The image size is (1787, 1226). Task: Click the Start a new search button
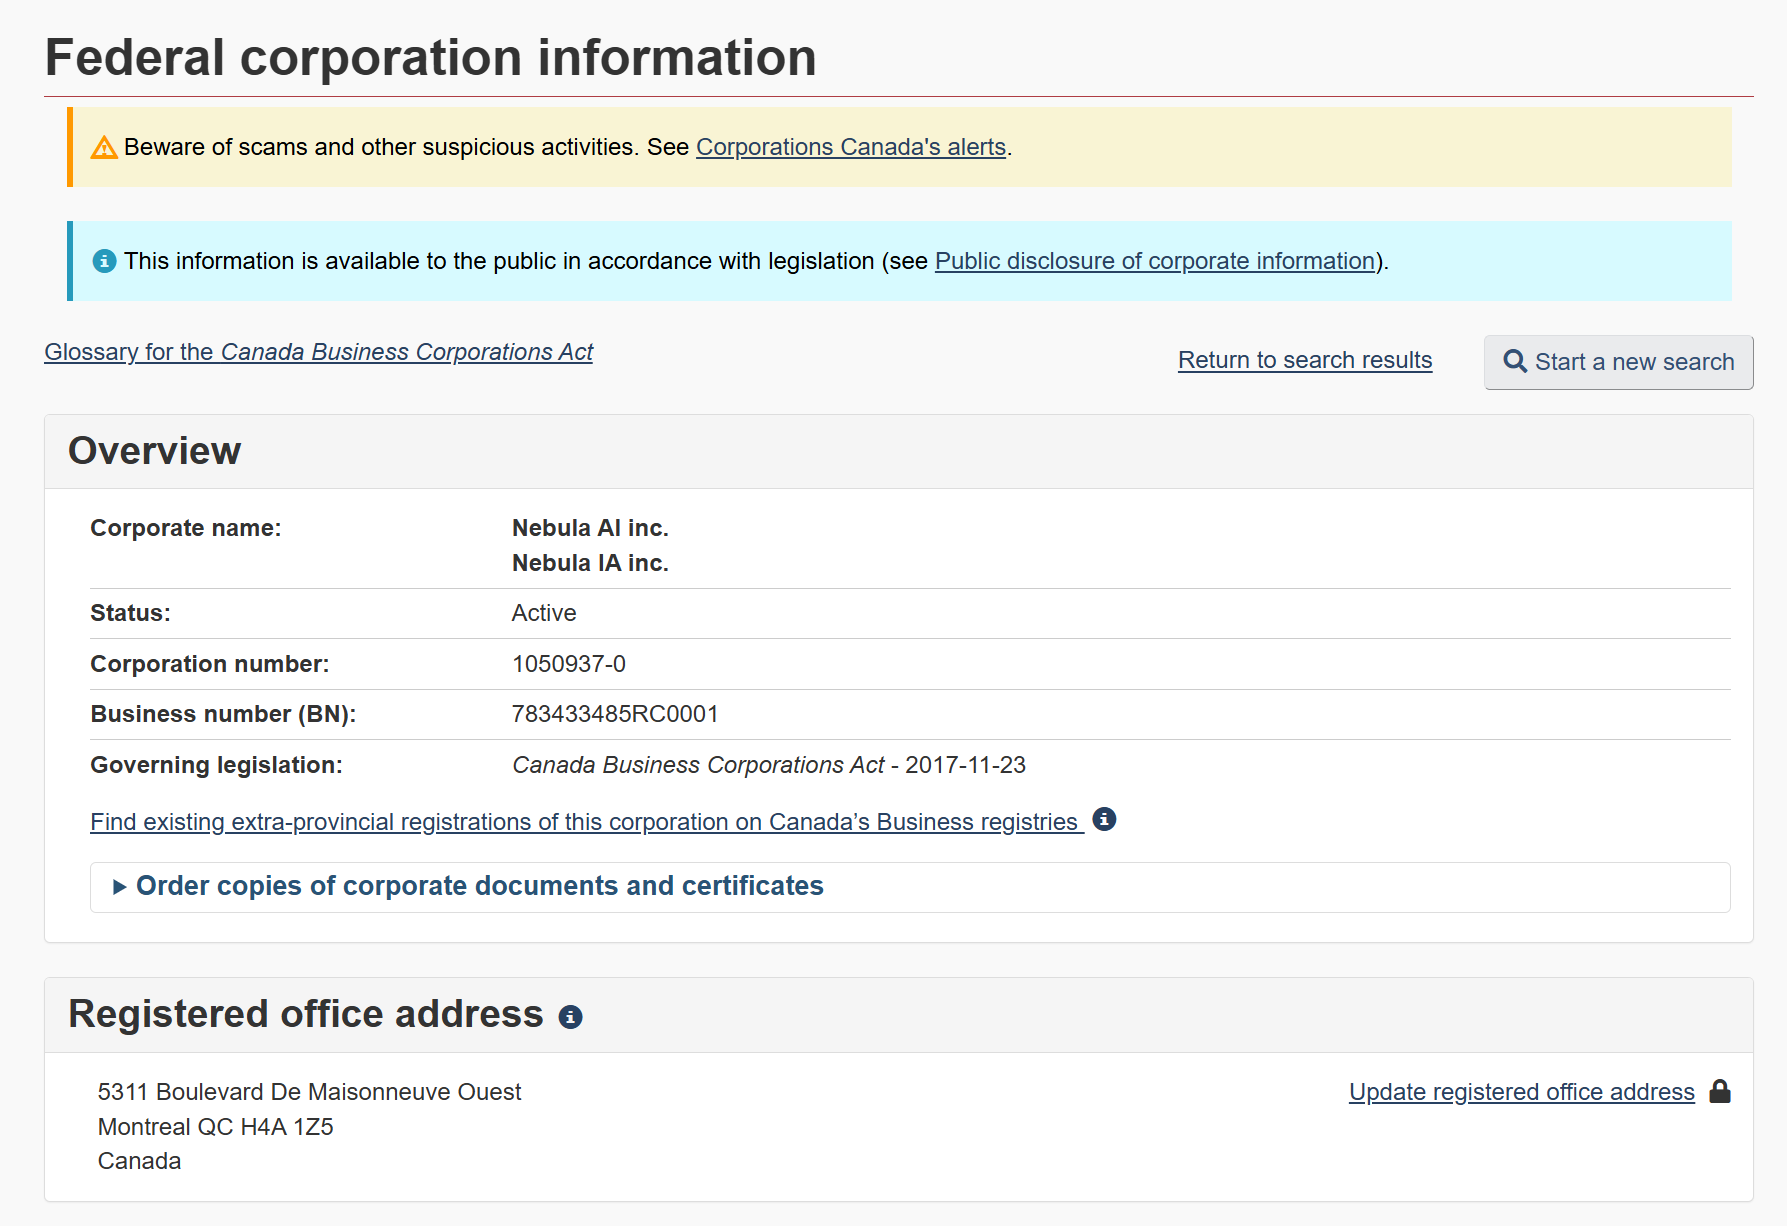(1619, 362)
